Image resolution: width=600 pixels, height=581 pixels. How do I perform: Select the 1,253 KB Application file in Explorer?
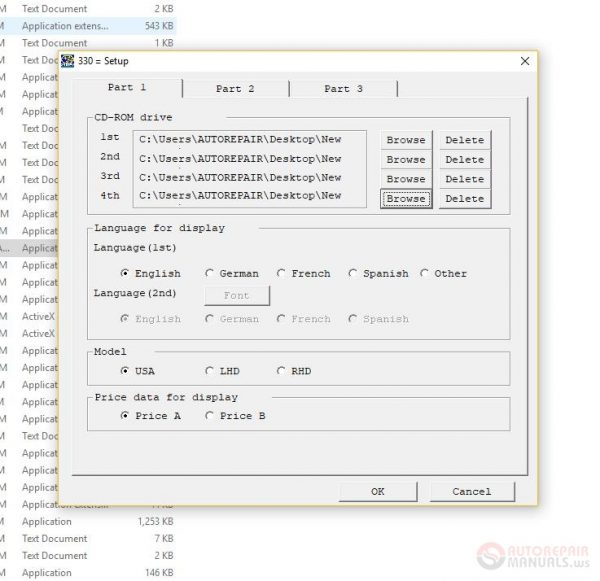point(88,522)
